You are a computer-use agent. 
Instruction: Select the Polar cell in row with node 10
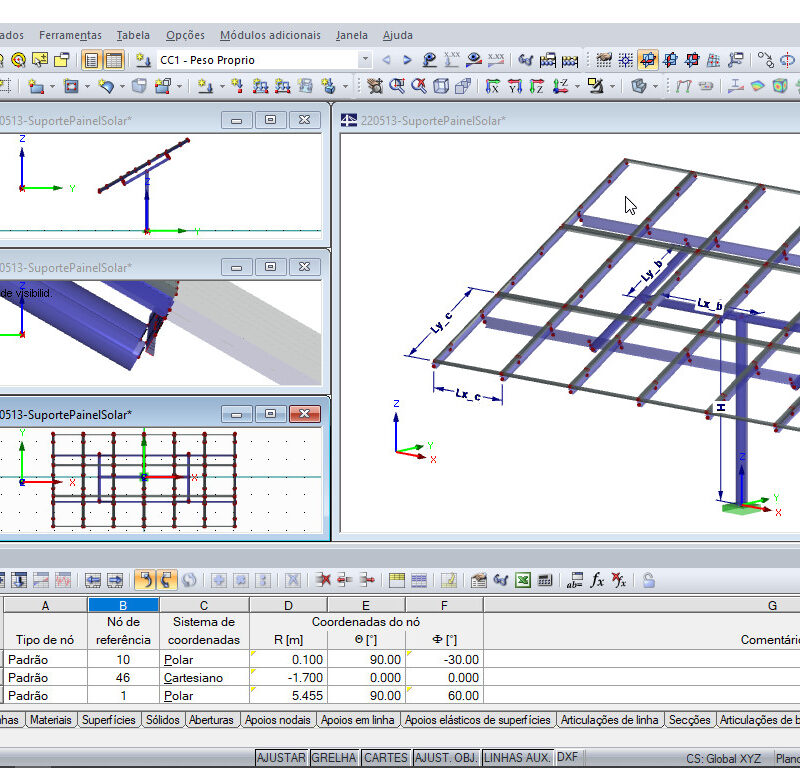204,660
